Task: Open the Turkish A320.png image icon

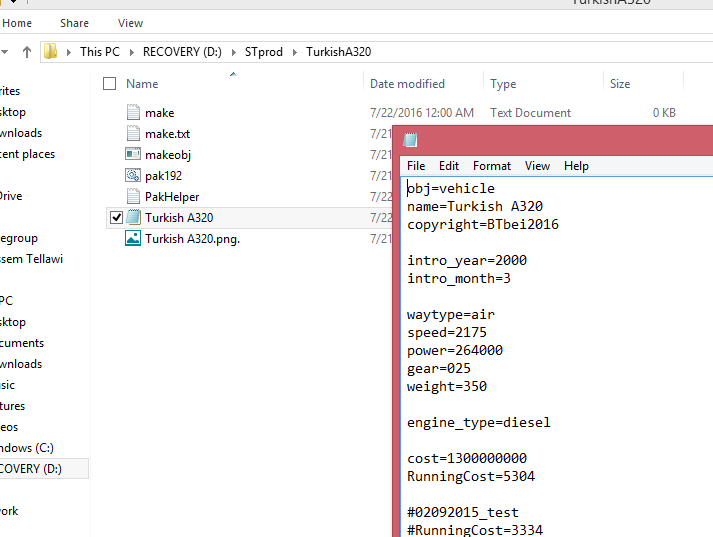Action: pyautogui.click(x=134, y=239)
